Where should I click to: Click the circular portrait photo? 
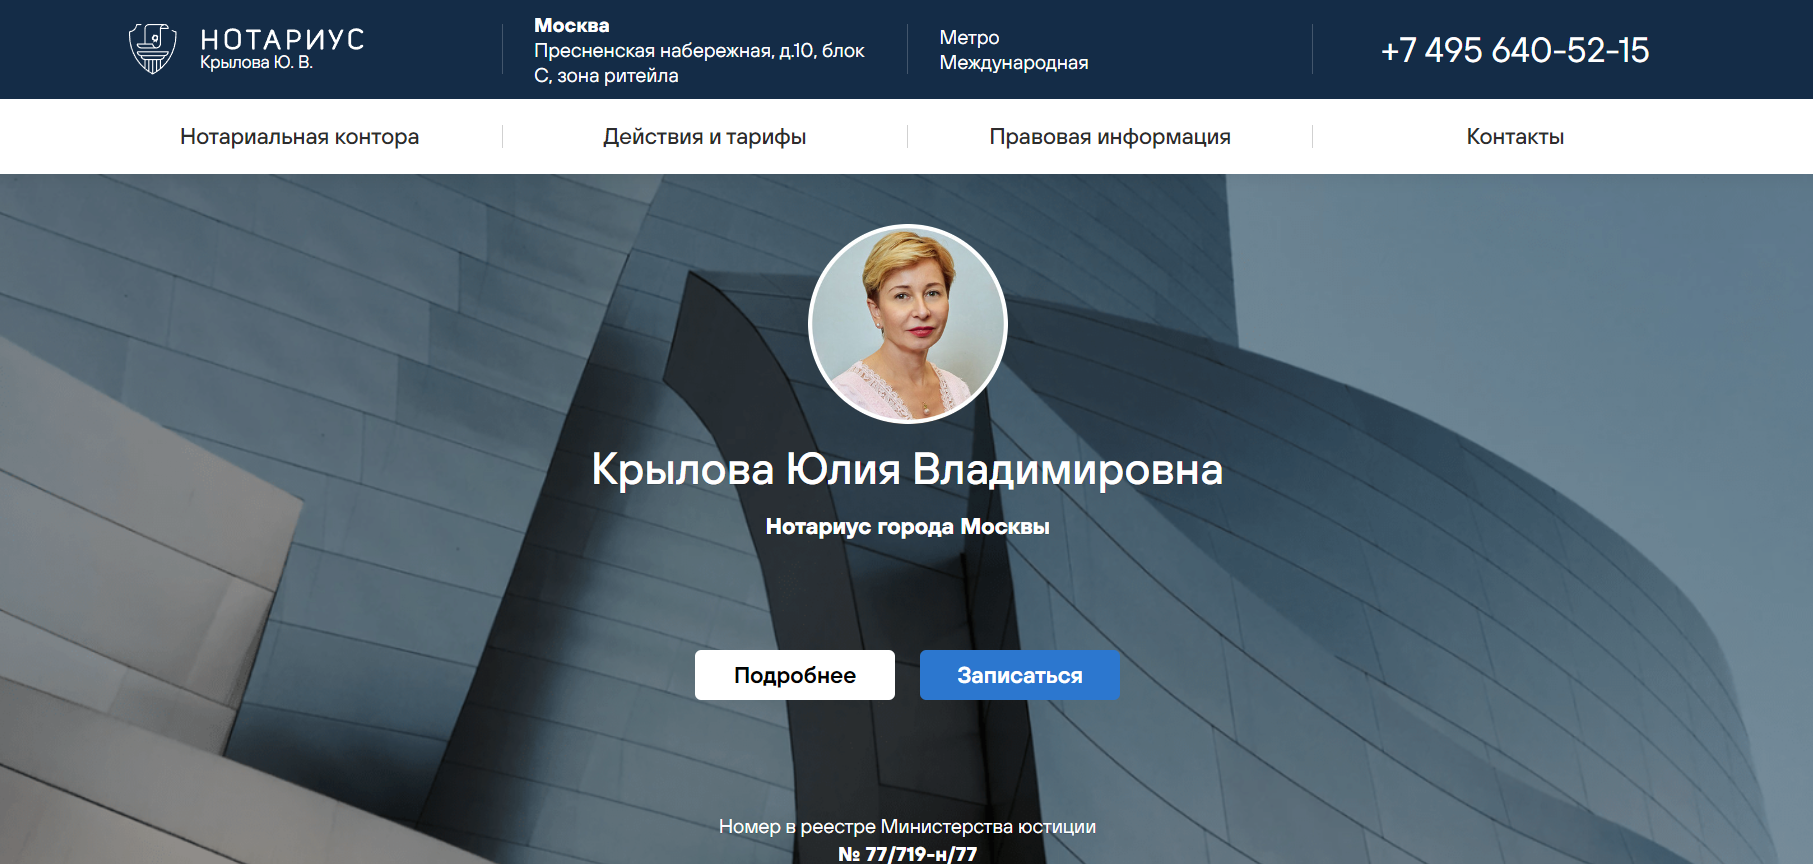[907, 323]
